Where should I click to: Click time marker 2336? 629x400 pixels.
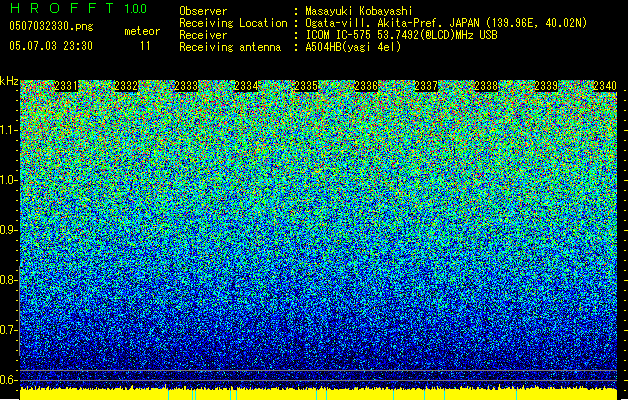click(x=366, y=86)
